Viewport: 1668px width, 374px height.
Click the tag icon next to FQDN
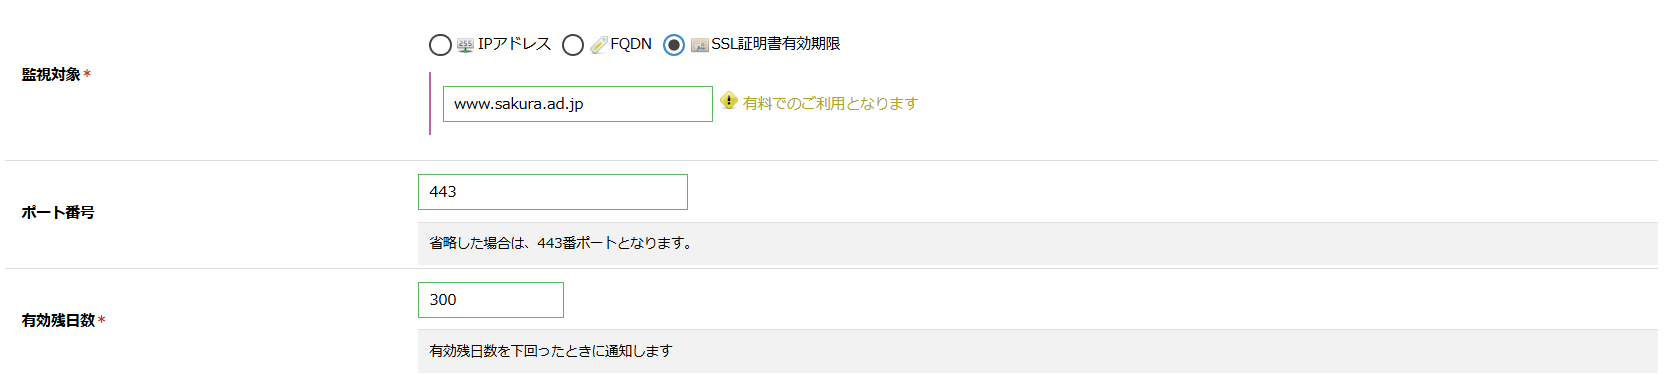pyautogui.click(x=598, y=45)
